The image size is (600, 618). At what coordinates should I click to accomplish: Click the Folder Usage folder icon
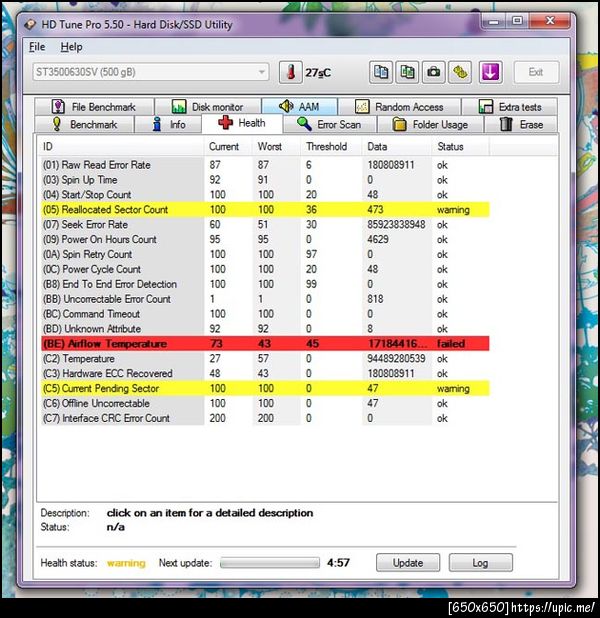coord(399,125)
